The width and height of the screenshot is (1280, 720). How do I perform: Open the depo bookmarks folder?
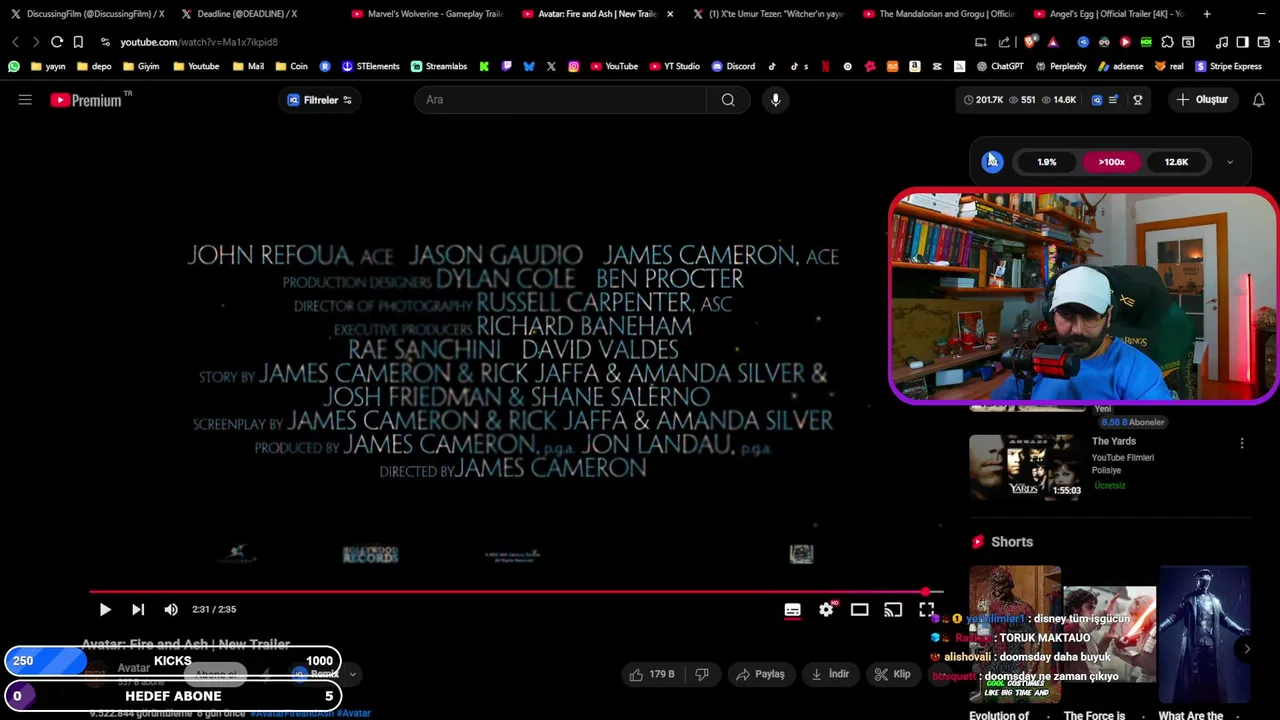tap(94, 66)
